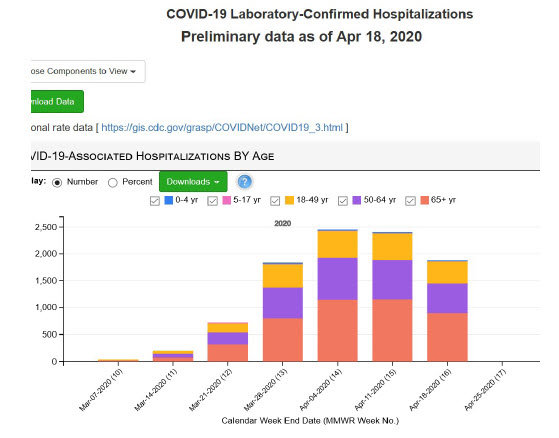This screenshot has height=438, width=559.
Task: Click the 65+ segment of Apr-04-2020 bar
Action: pyautogui.click(x=338, y=330)
